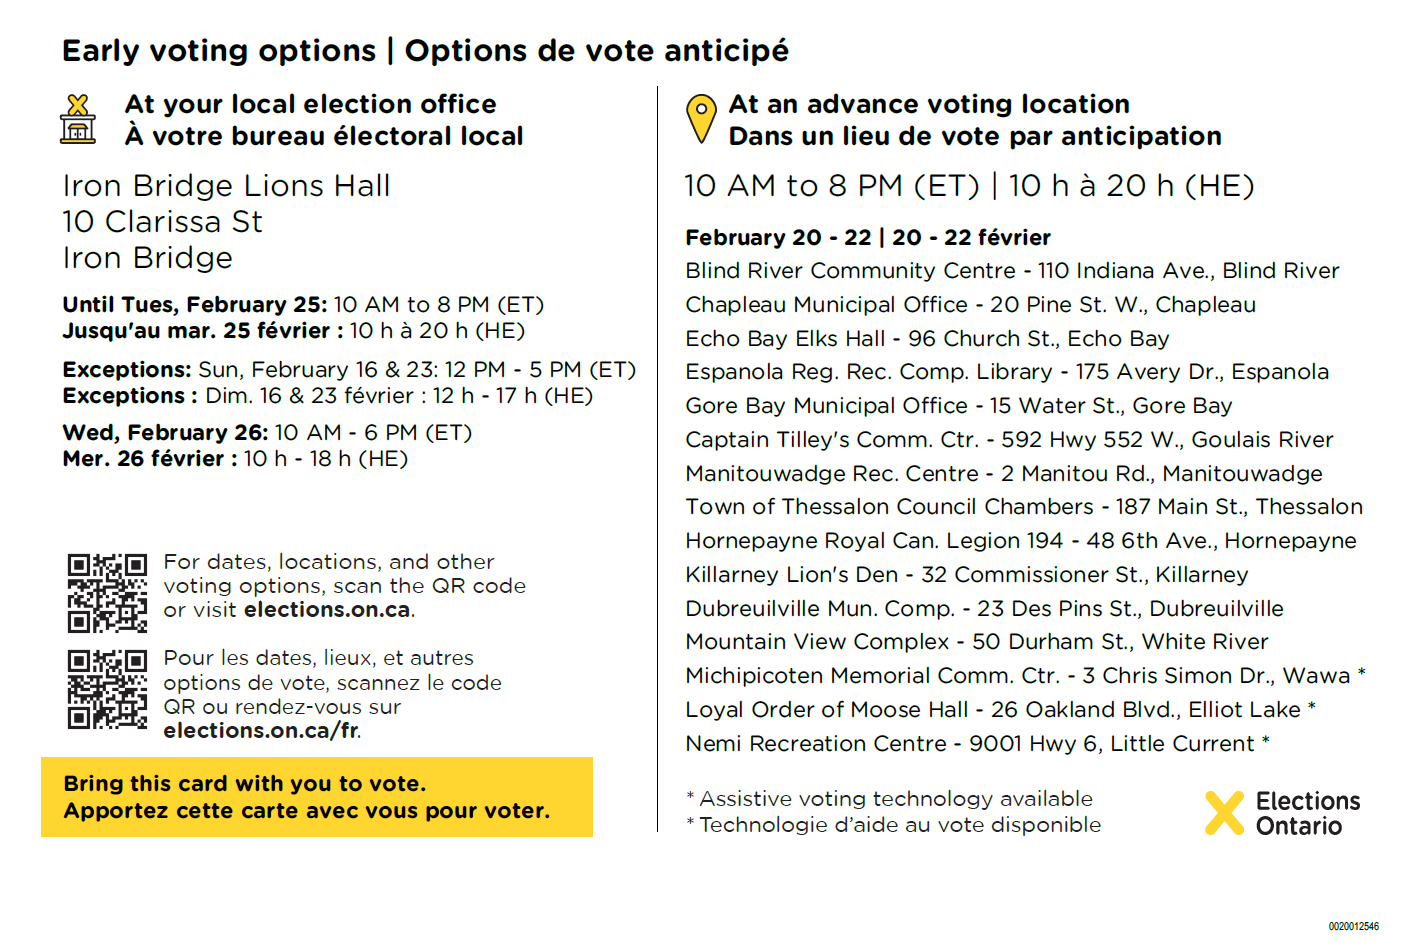This screenshot has height=946, width=1421.
Task: Click the Nemi Recreation Centre line
Action: coord(977,744)
